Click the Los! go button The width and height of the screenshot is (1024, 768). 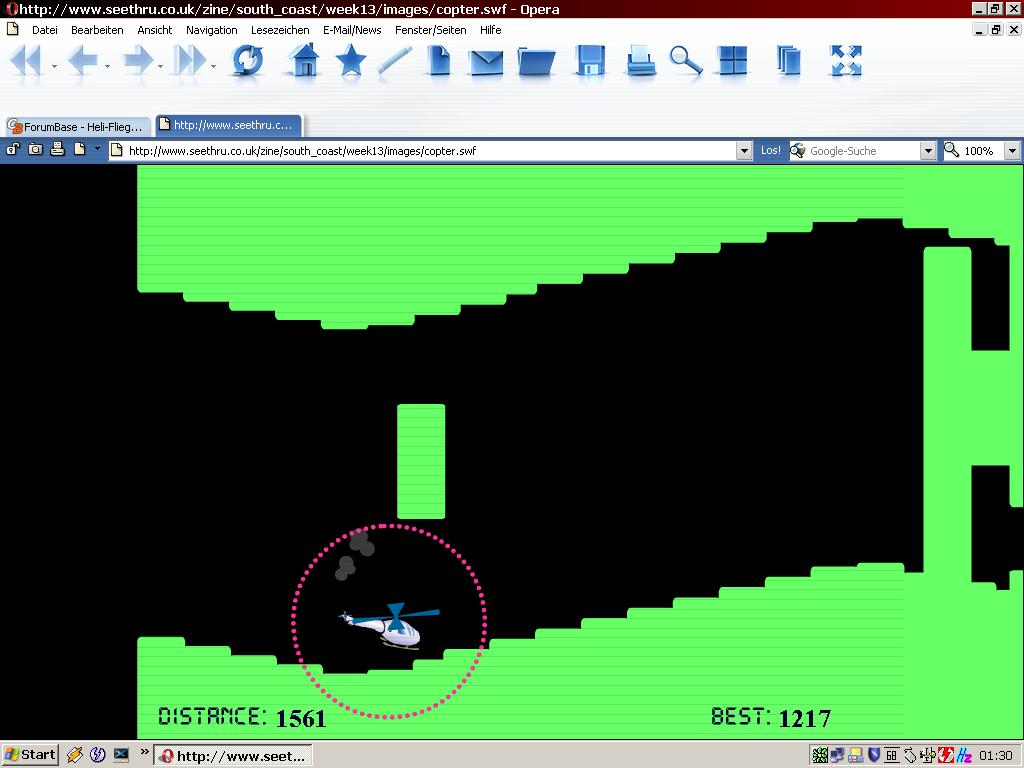click(771, 150)
